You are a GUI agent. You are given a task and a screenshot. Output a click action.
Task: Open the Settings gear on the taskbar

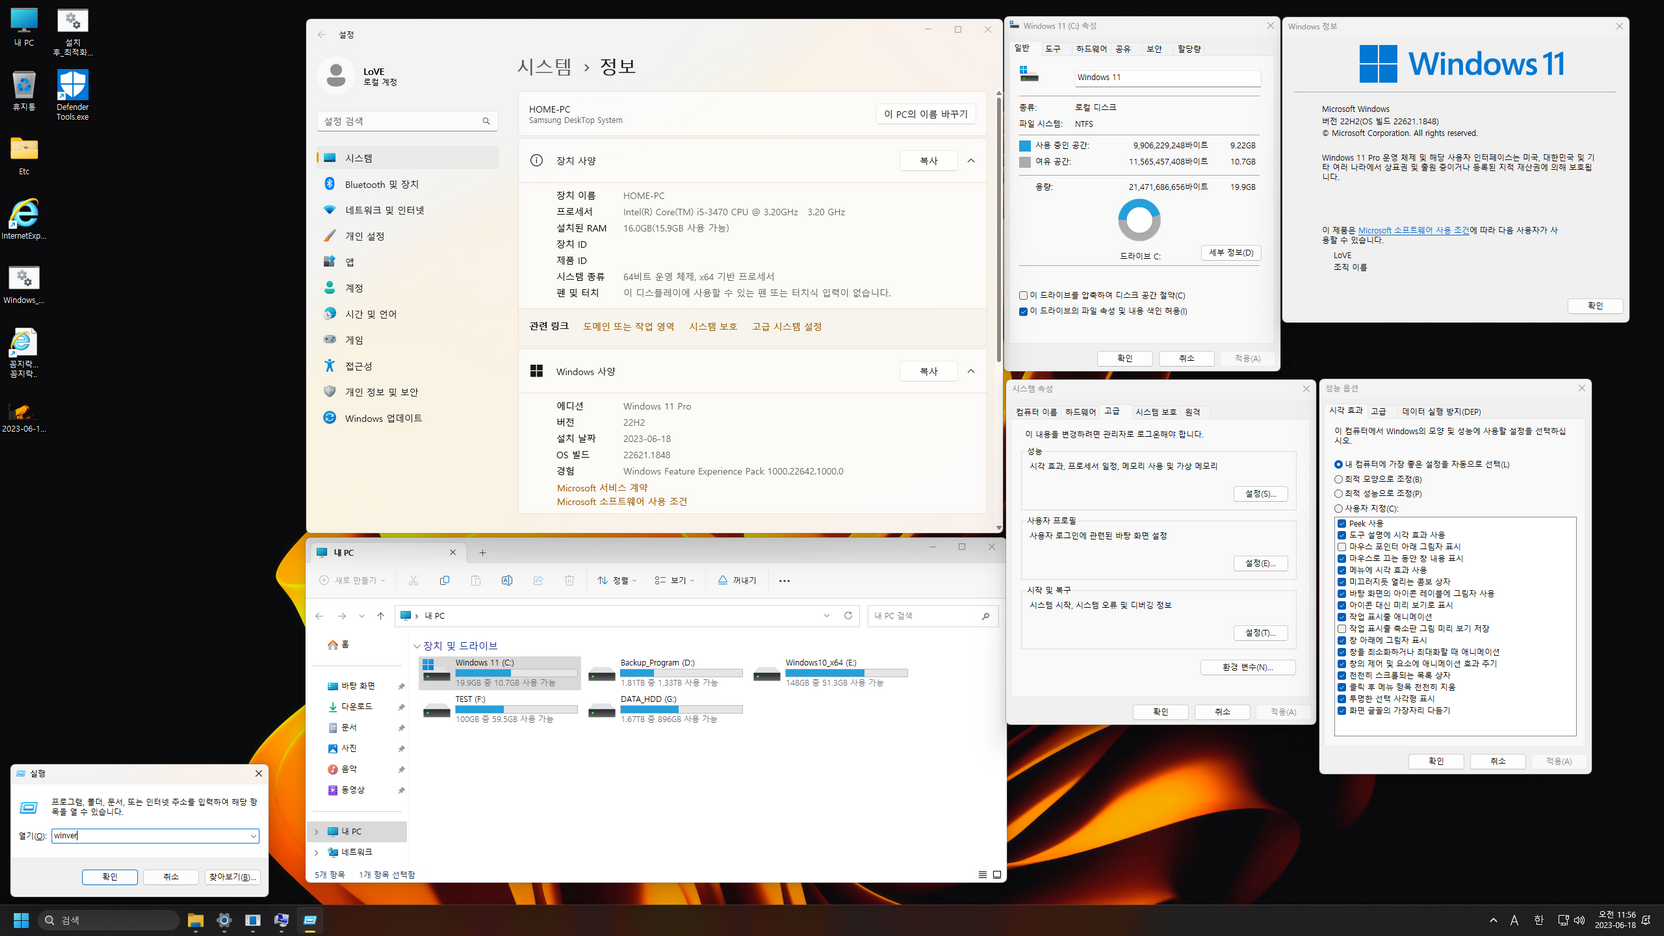(224, 920)
